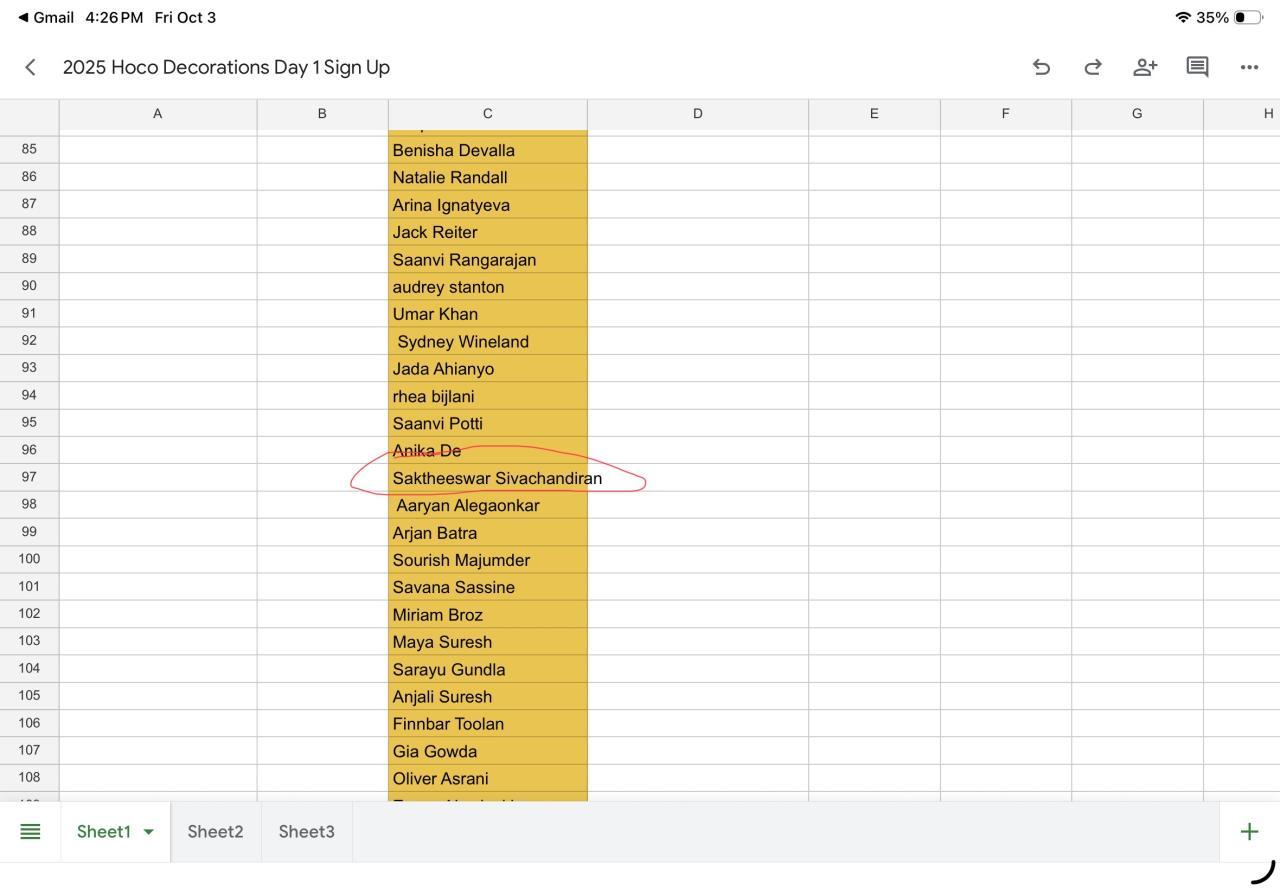Image resolution: width=1280 pixels, height=889 pixels.
Task: Open the share/add people icon
Action: pos(1145,67)
